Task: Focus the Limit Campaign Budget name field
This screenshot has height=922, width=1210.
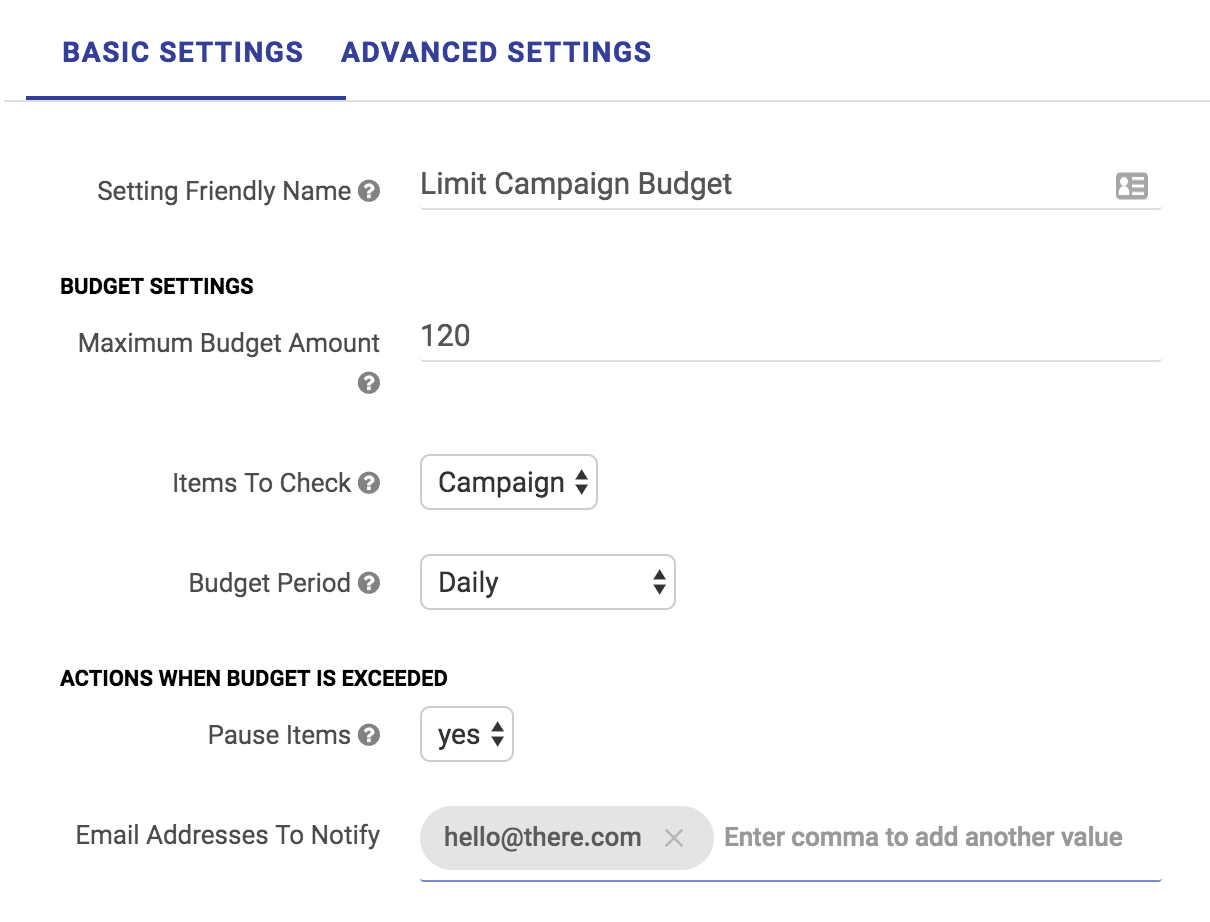Action: [x=760, y=185]
